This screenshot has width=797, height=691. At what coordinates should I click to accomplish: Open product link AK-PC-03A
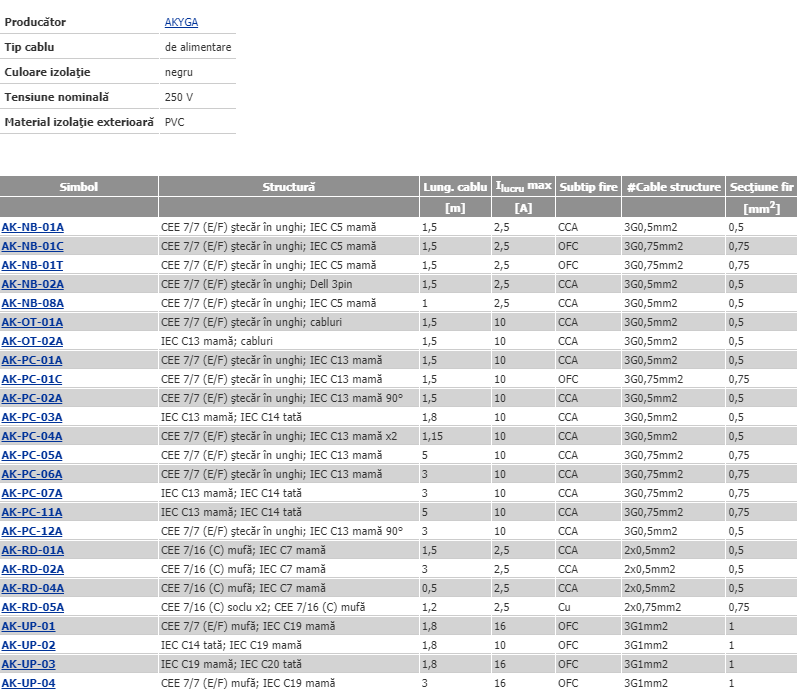point(32,417)
